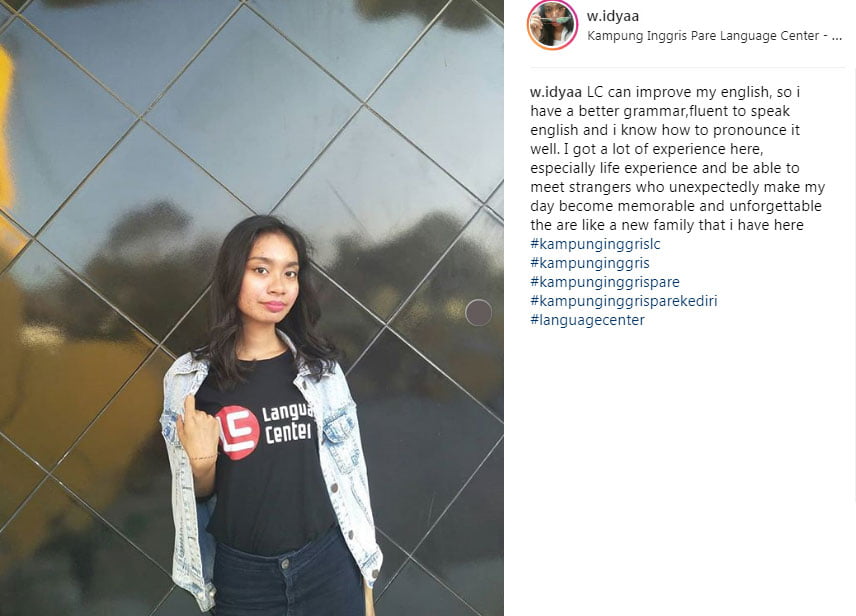This screenshot has width=856, height=616.
Task: Follow the #kampunginggrispare hashtag link
Action: pos(605,282)
